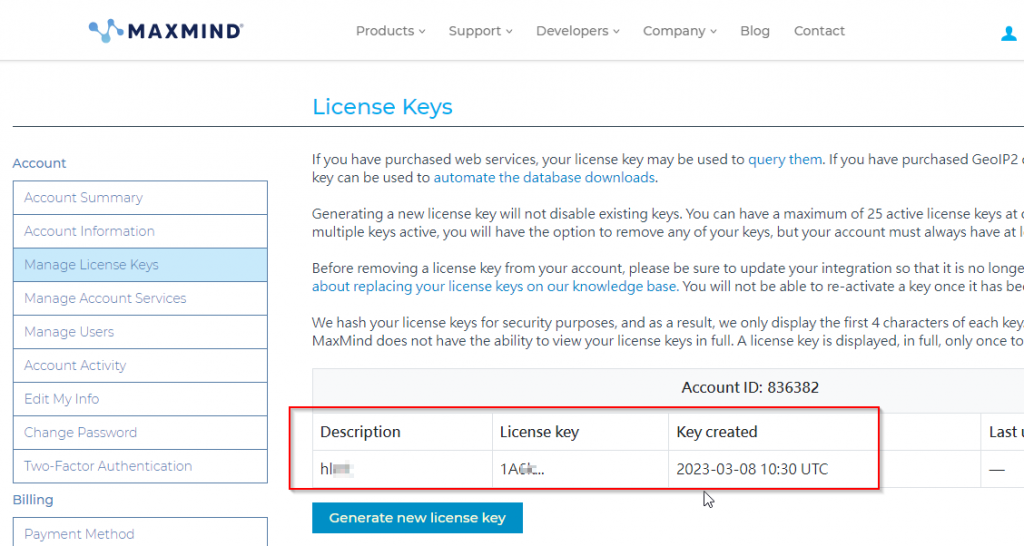Select the '2023-03-08 10:30 UTC' cell
This screenshot has width=1024, height=546.
click(x=824, y=469)
